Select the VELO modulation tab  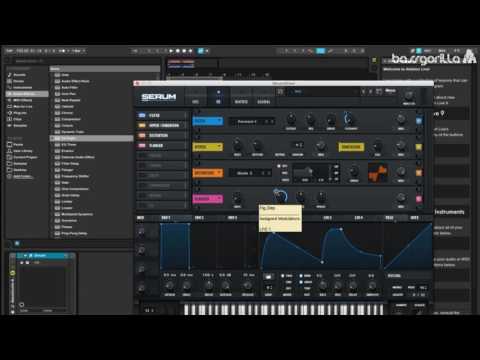coord(389,218)
